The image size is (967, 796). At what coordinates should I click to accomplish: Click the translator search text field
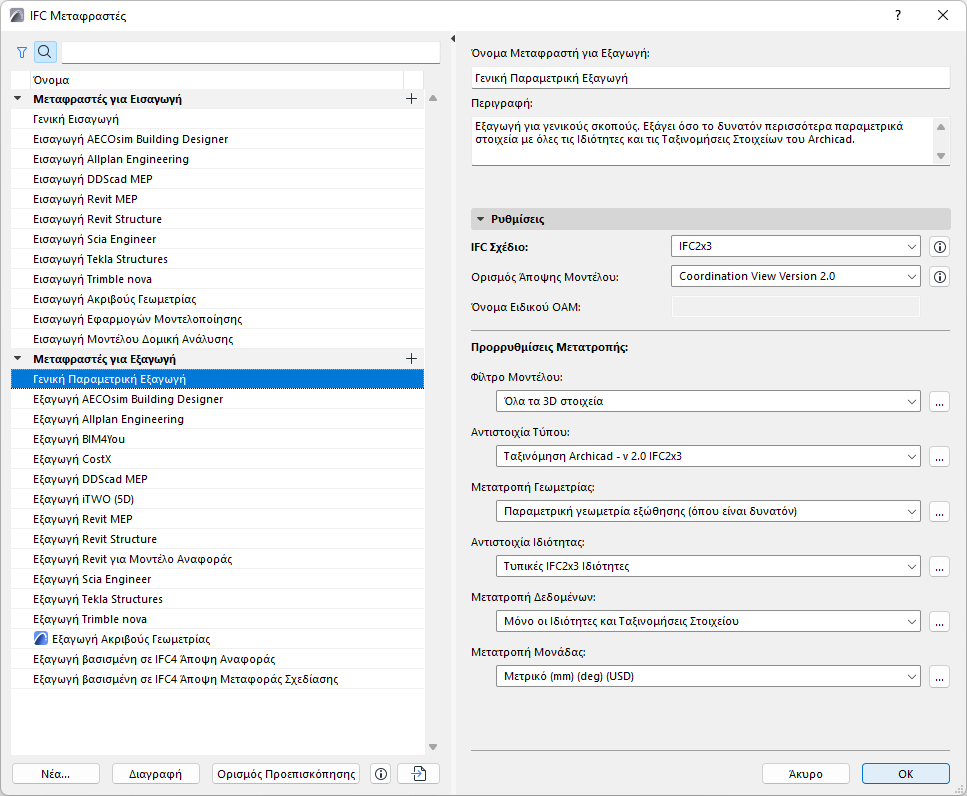(x=250, y=52)
